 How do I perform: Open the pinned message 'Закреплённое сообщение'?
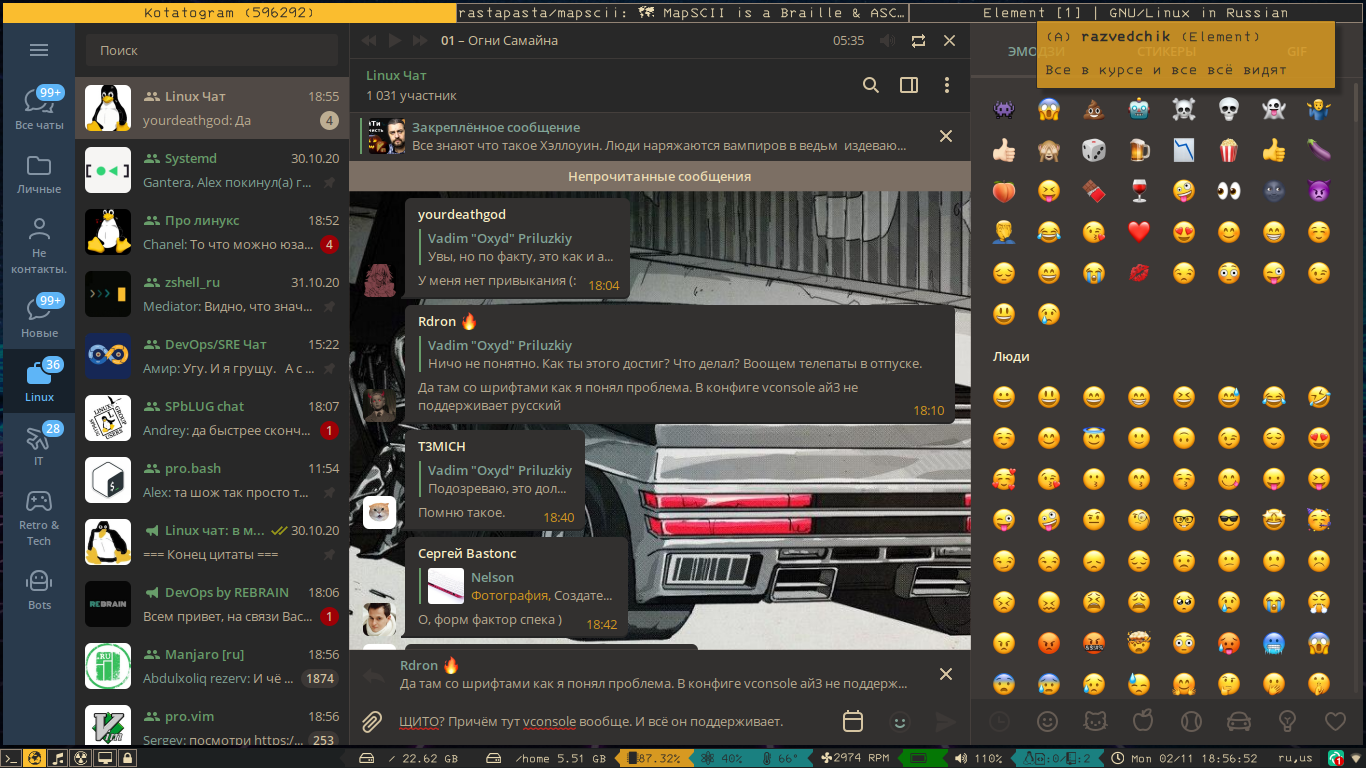point(641,136)
